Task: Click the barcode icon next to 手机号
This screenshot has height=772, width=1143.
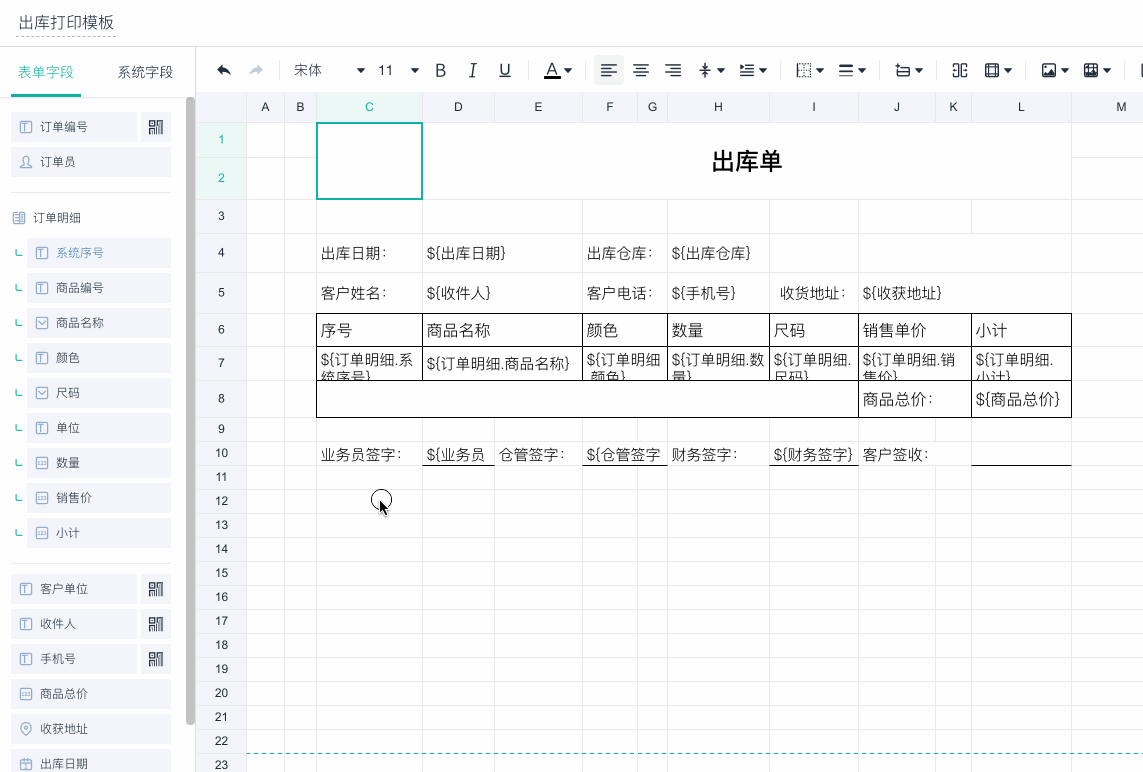Action: pyautogui.click(x=155, y=658)
